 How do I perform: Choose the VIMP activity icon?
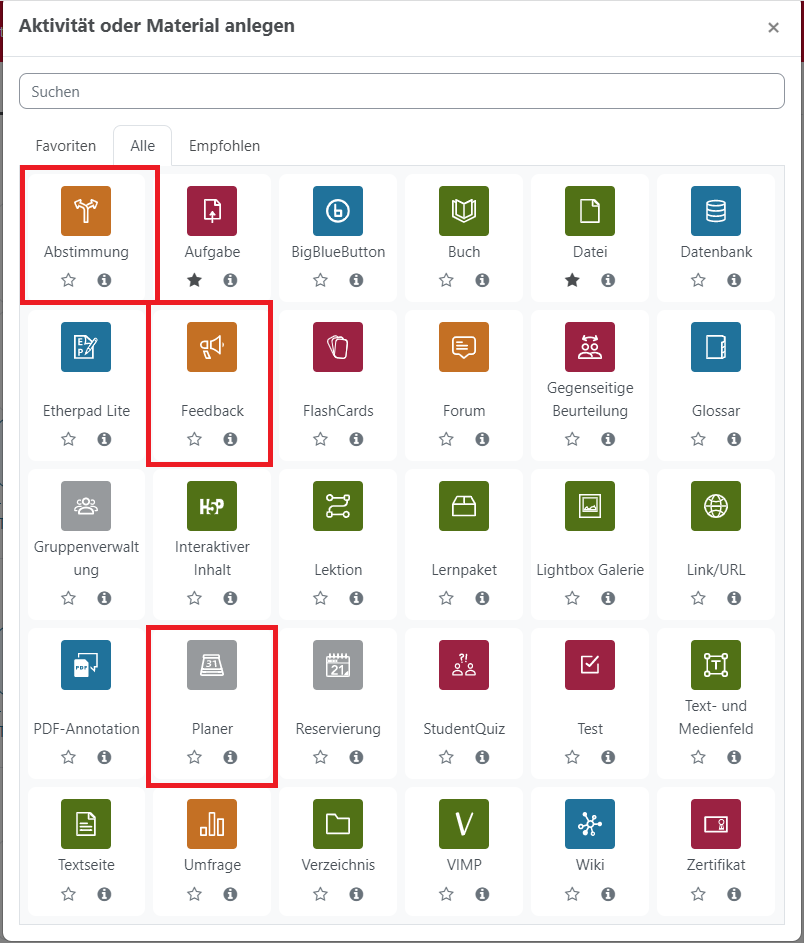[464, 824]
